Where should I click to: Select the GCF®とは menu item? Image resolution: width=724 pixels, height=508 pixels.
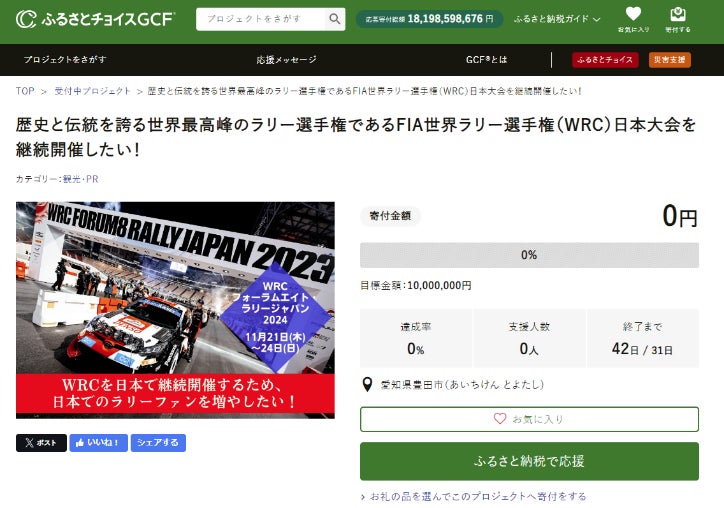point(486,60)
